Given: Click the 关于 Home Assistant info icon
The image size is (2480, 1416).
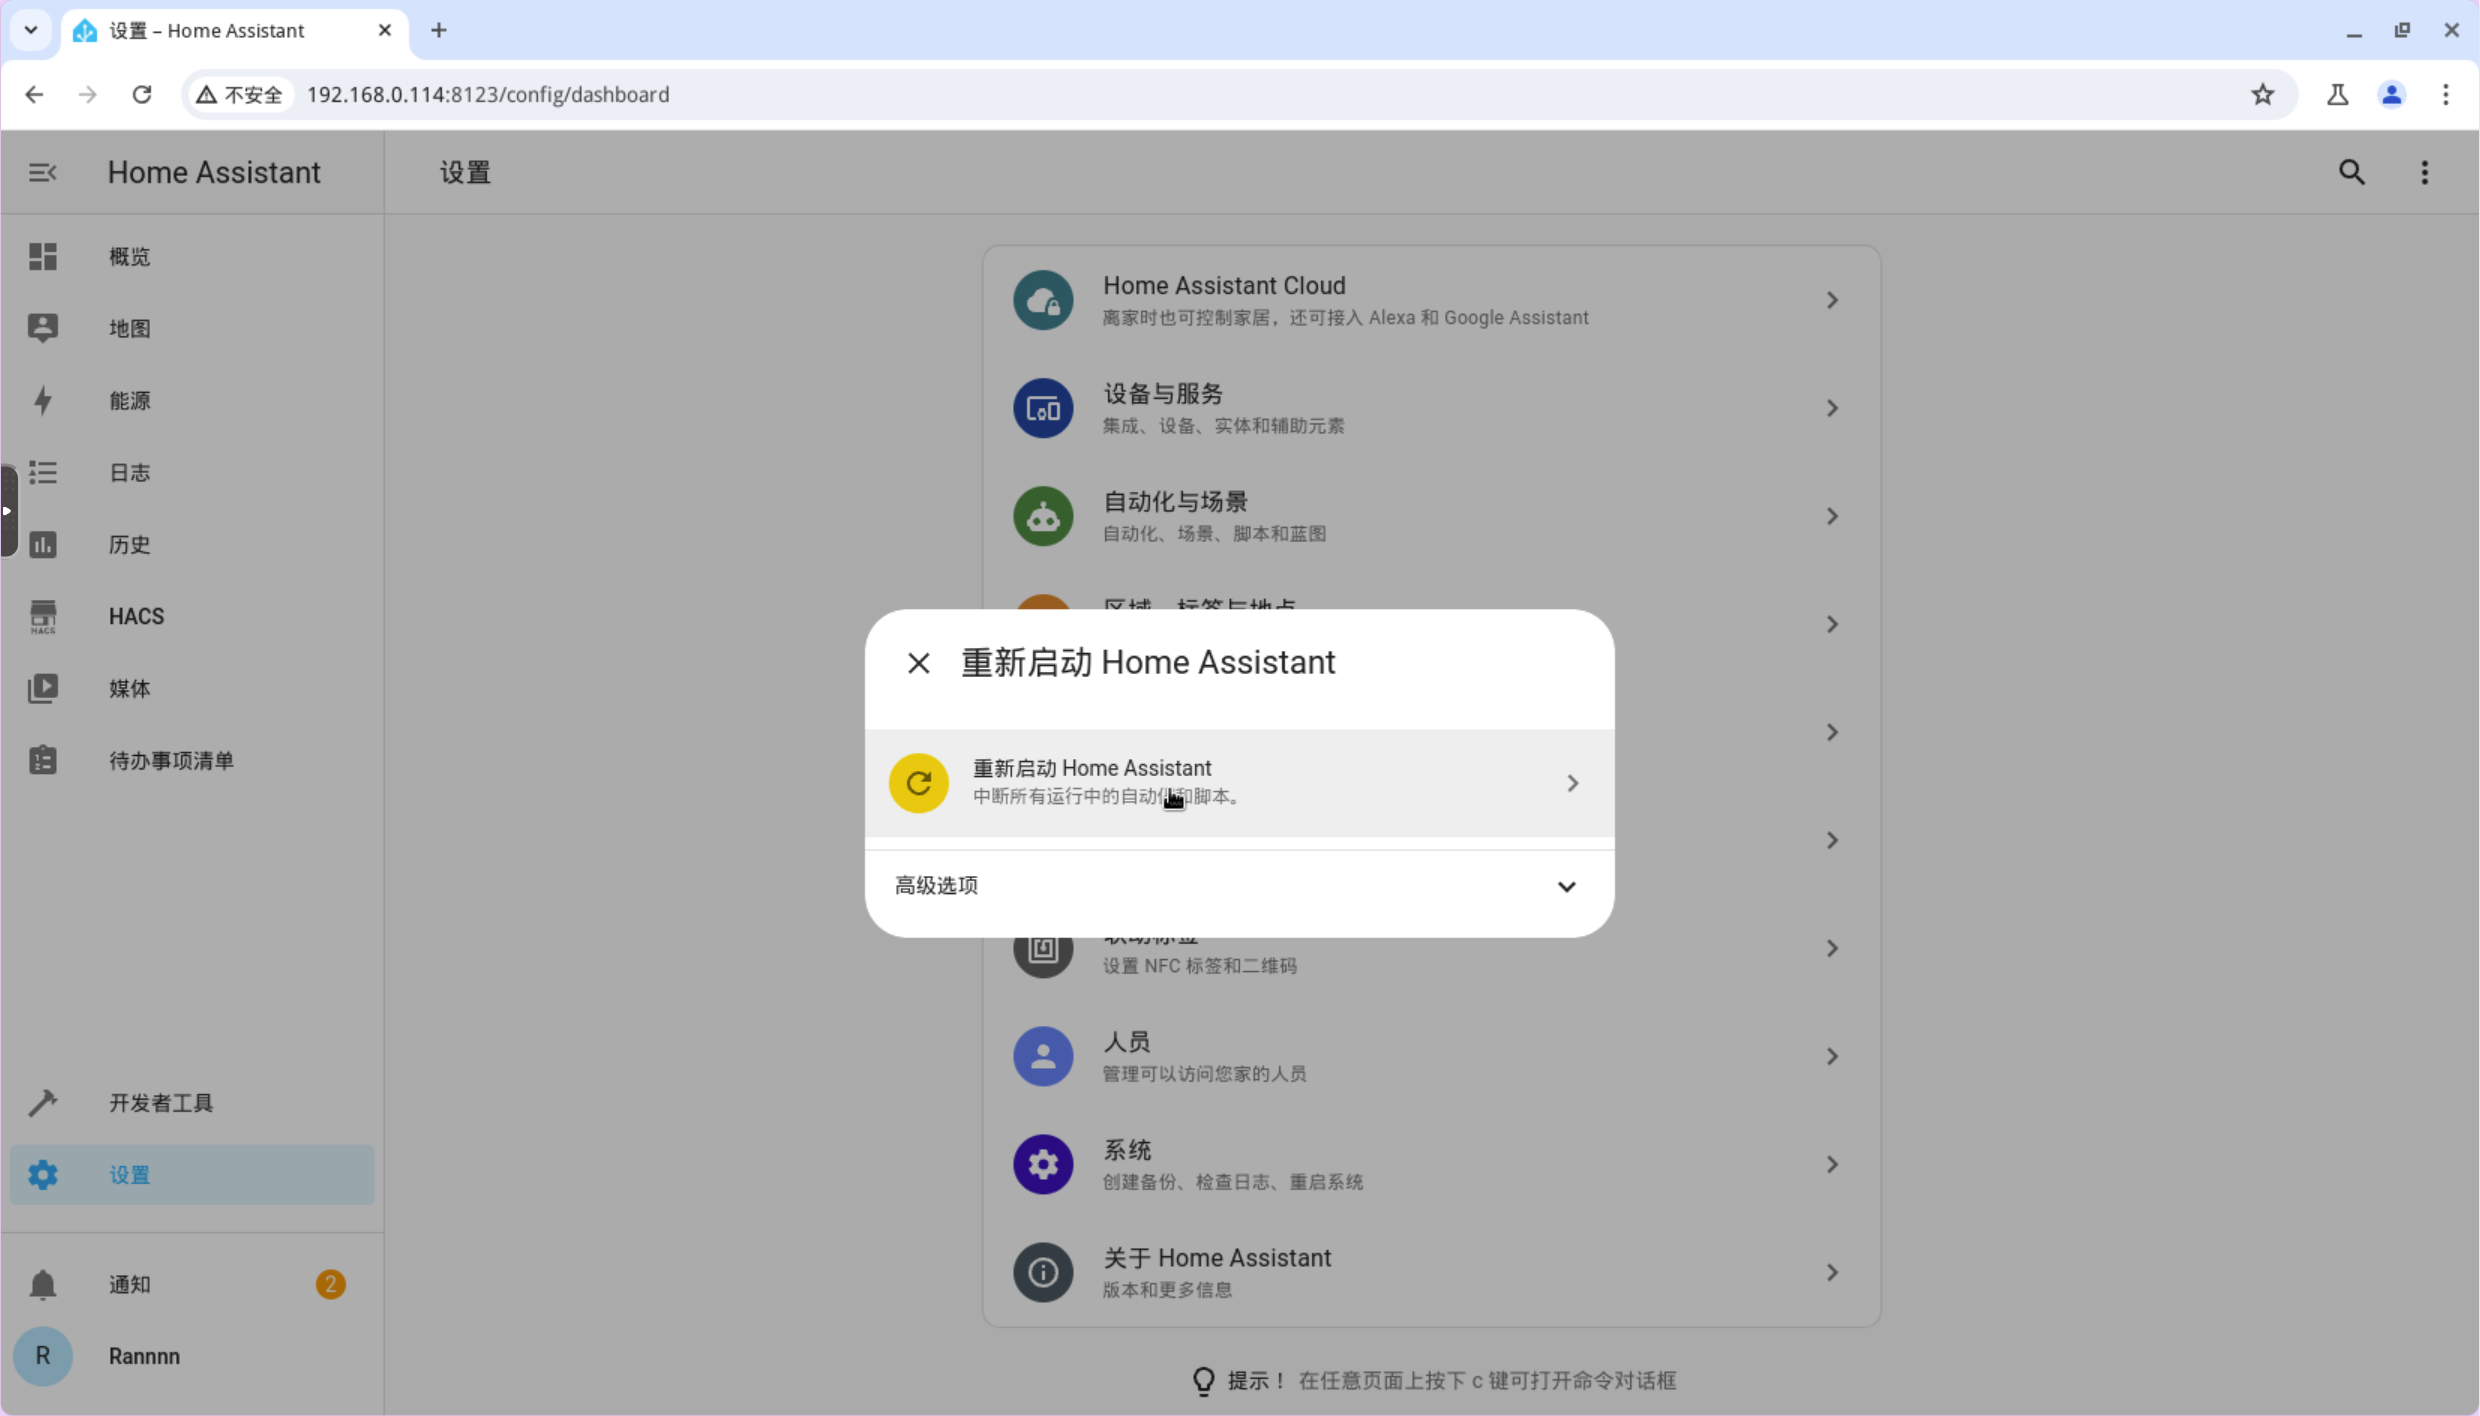Looking at the screenshot, I should tap(1042, 1272).
